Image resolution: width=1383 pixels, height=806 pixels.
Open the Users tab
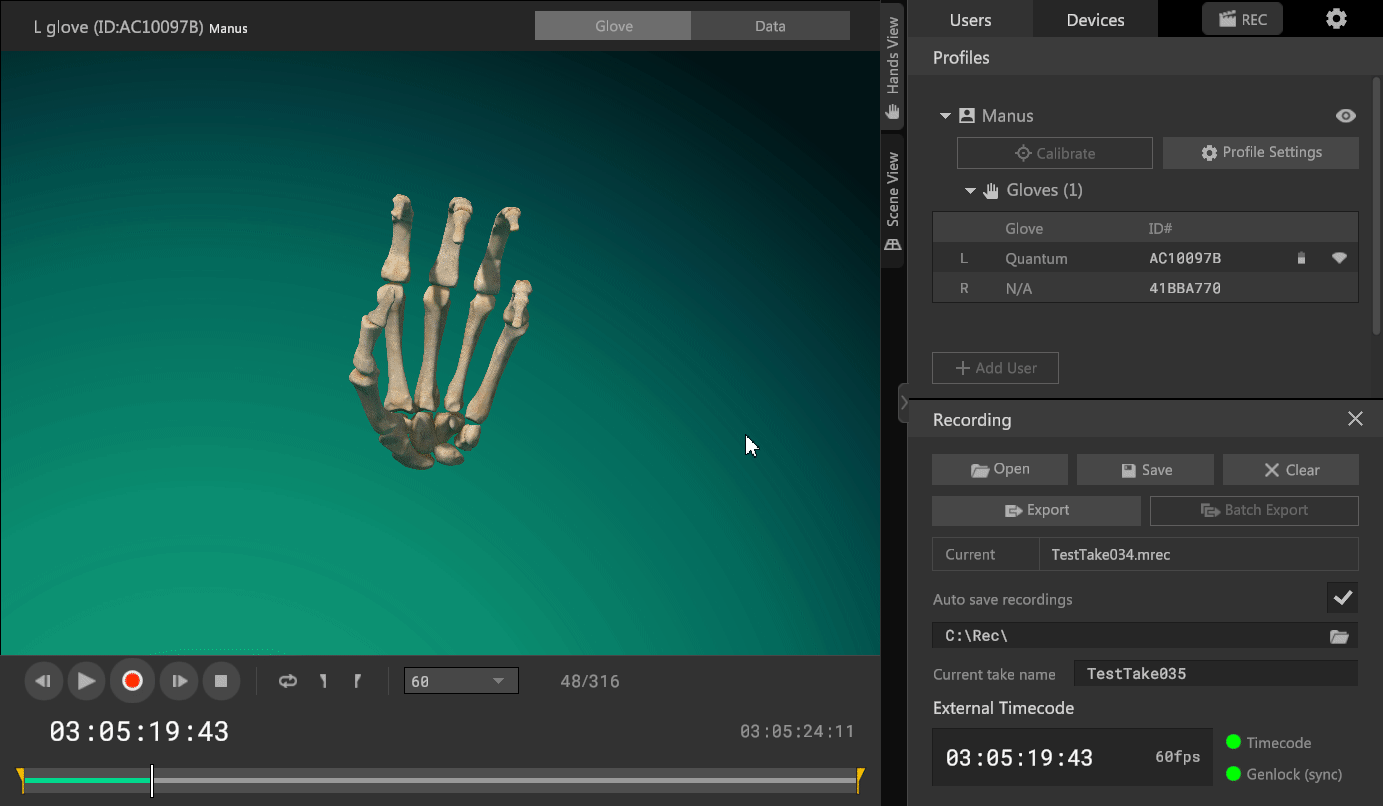pyautogui.click(x=970, y=20)
